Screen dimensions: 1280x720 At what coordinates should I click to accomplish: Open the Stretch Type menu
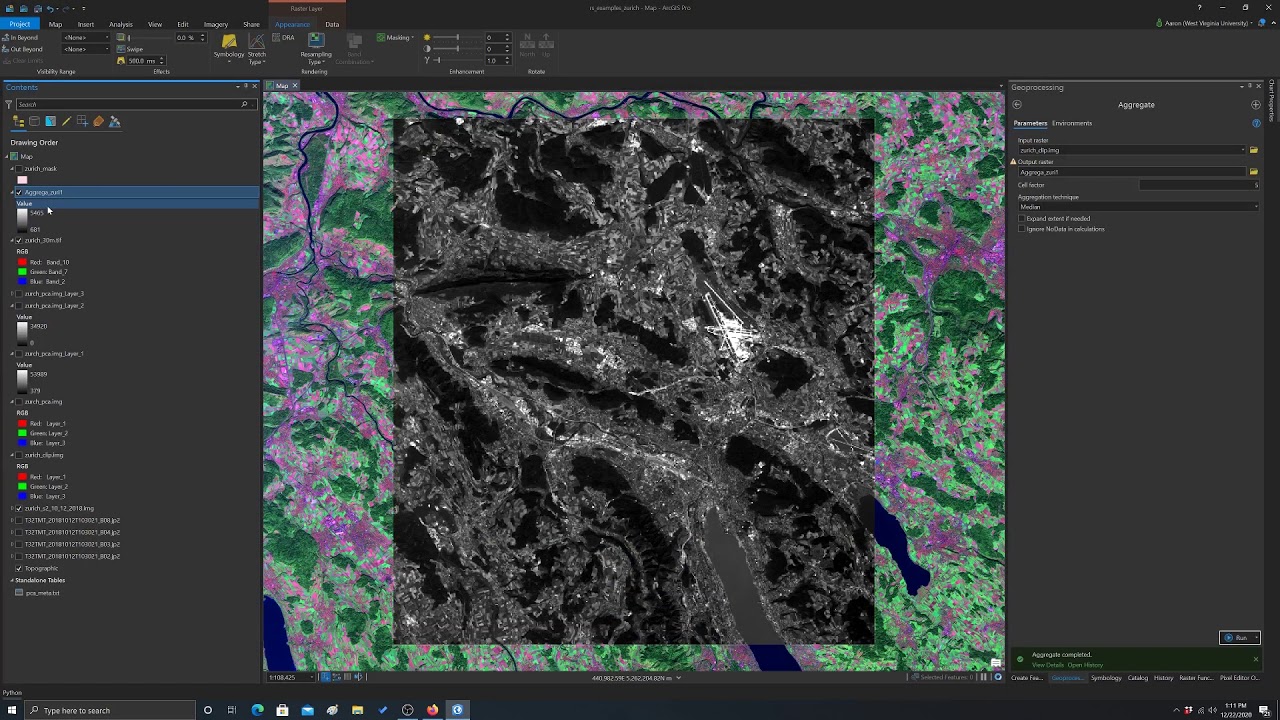(257, 49)
